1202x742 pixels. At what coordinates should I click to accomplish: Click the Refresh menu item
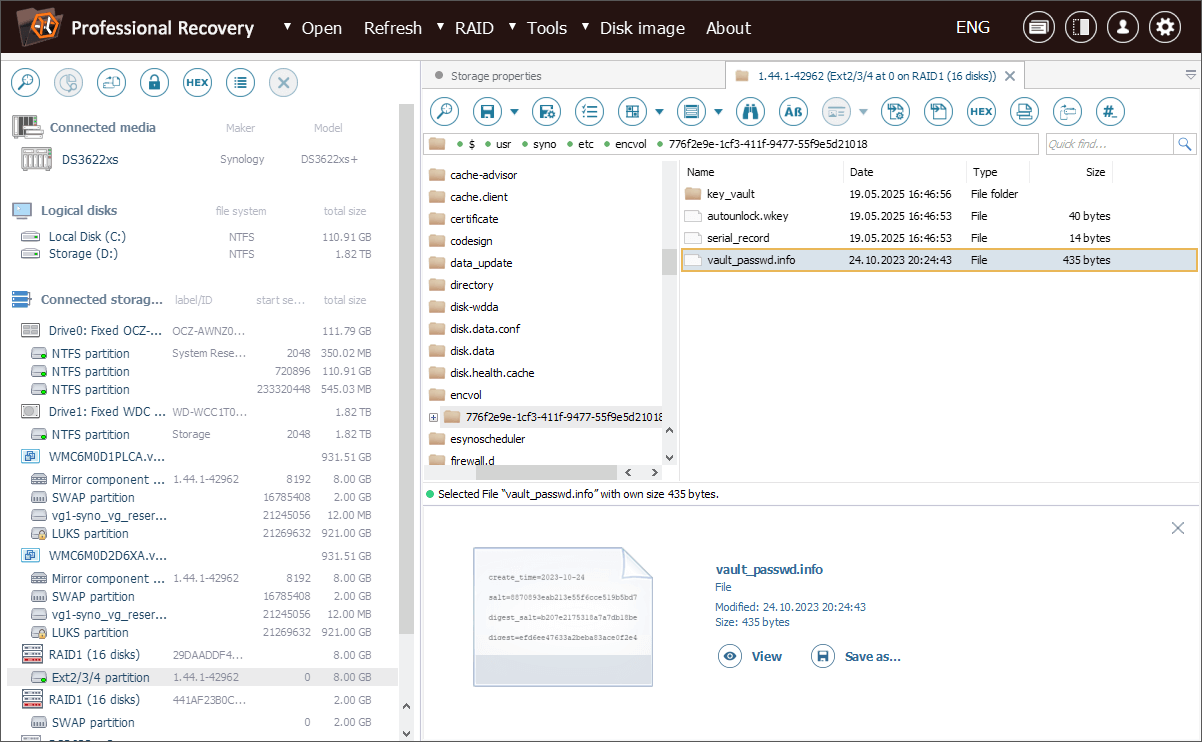coord(393,28)
